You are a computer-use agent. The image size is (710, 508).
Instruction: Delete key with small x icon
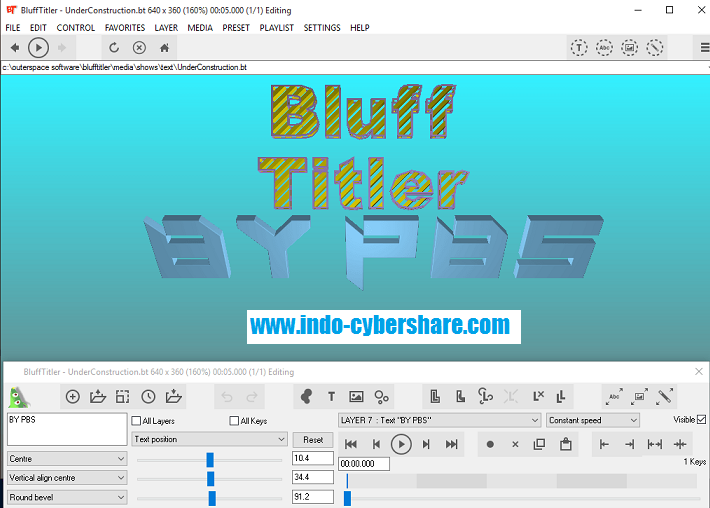tap(515, 445)
